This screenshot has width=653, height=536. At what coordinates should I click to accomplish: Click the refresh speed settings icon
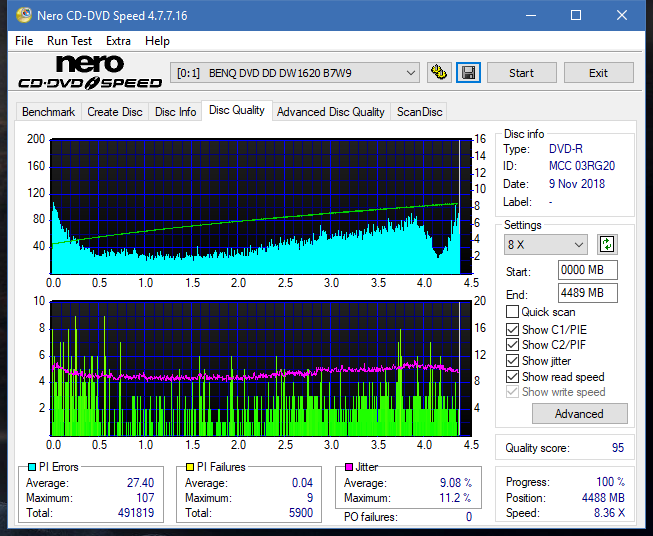pyautogui.click(x=607, y=244)
